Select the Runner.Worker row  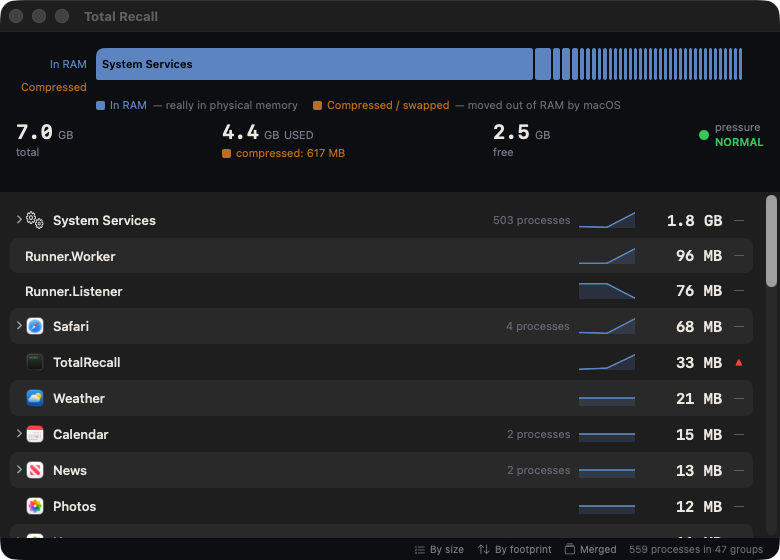pos(381,256)
